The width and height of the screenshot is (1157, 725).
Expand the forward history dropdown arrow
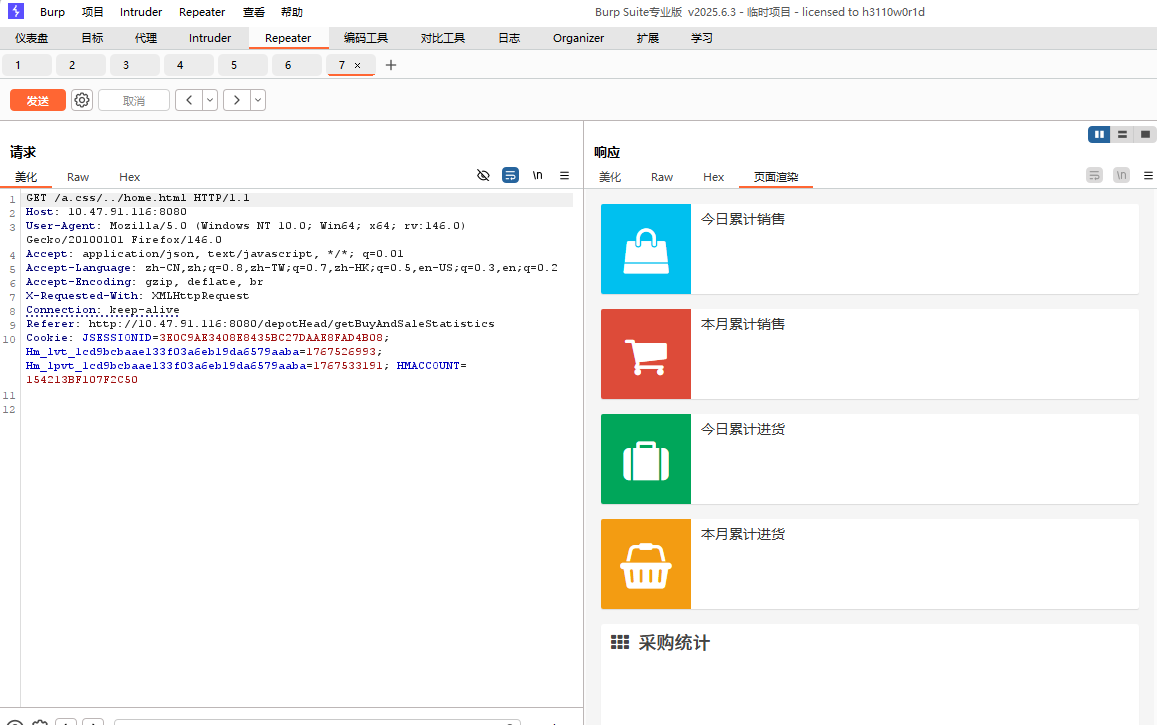[258, 100]
